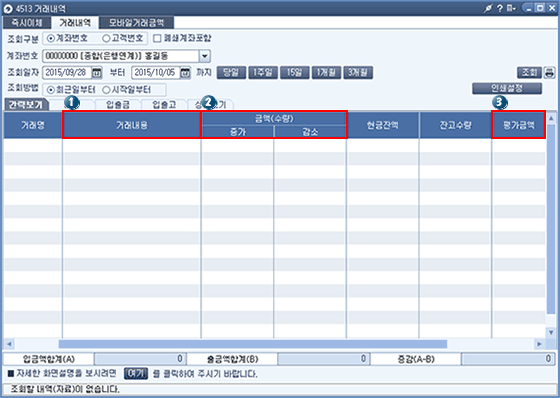Expand the 계좌번호 account dropdown arrow
This screenshot has height=398, width=560.
(204, 56)
